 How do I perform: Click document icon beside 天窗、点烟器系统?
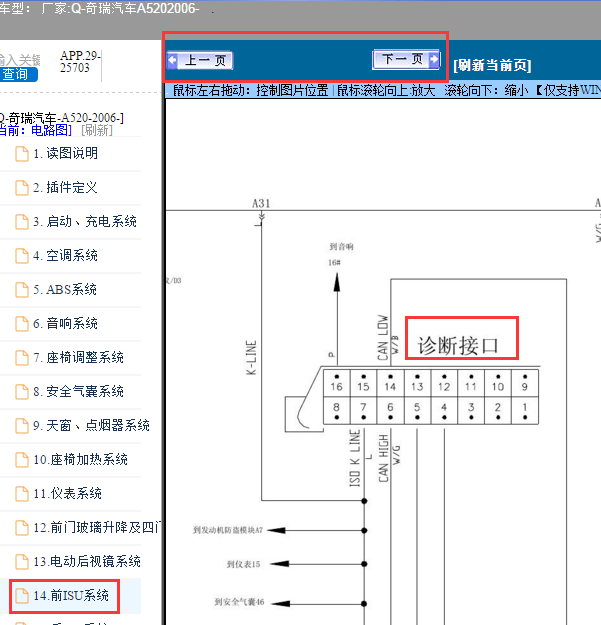tap(22, 426)
